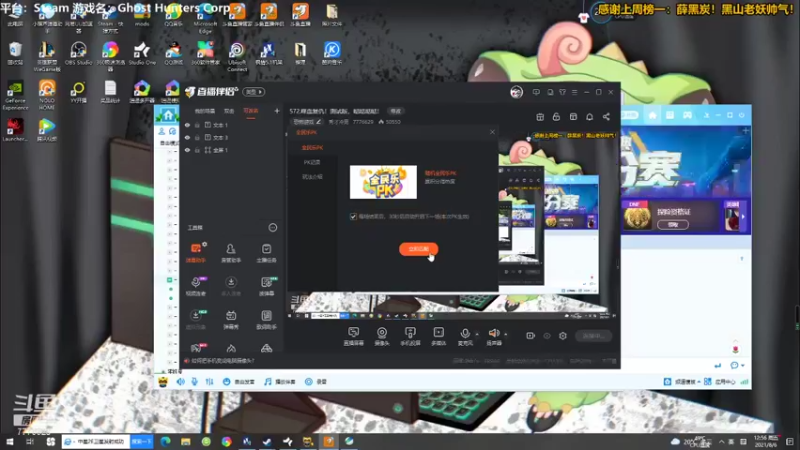800x450 pixels.
Task: Toggle the lock of 文本 3 source
Action: pyautogui.click(x=197, y=138)
